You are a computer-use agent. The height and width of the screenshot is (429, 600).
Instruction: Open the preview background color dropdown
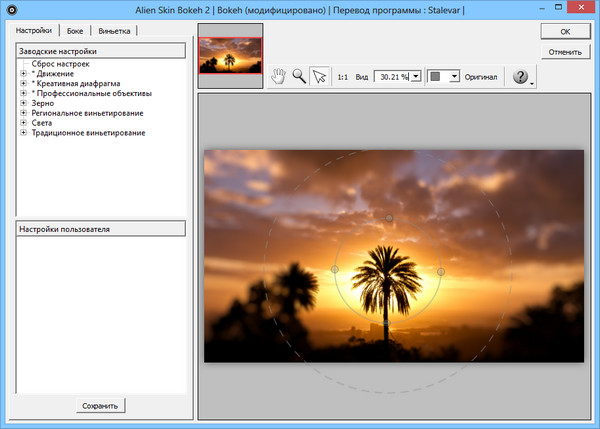pyautogui.click(x=454, y=76)
